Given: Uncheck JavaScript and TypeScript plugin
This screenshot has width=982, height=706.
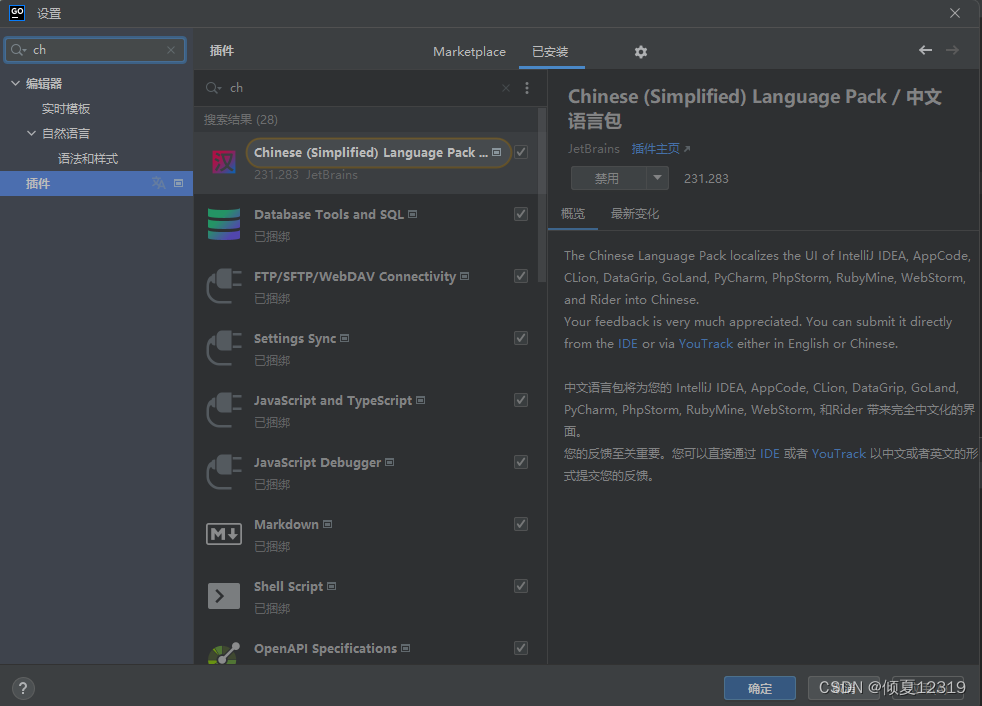Looking at the screenshot, I should click(521, 400).
